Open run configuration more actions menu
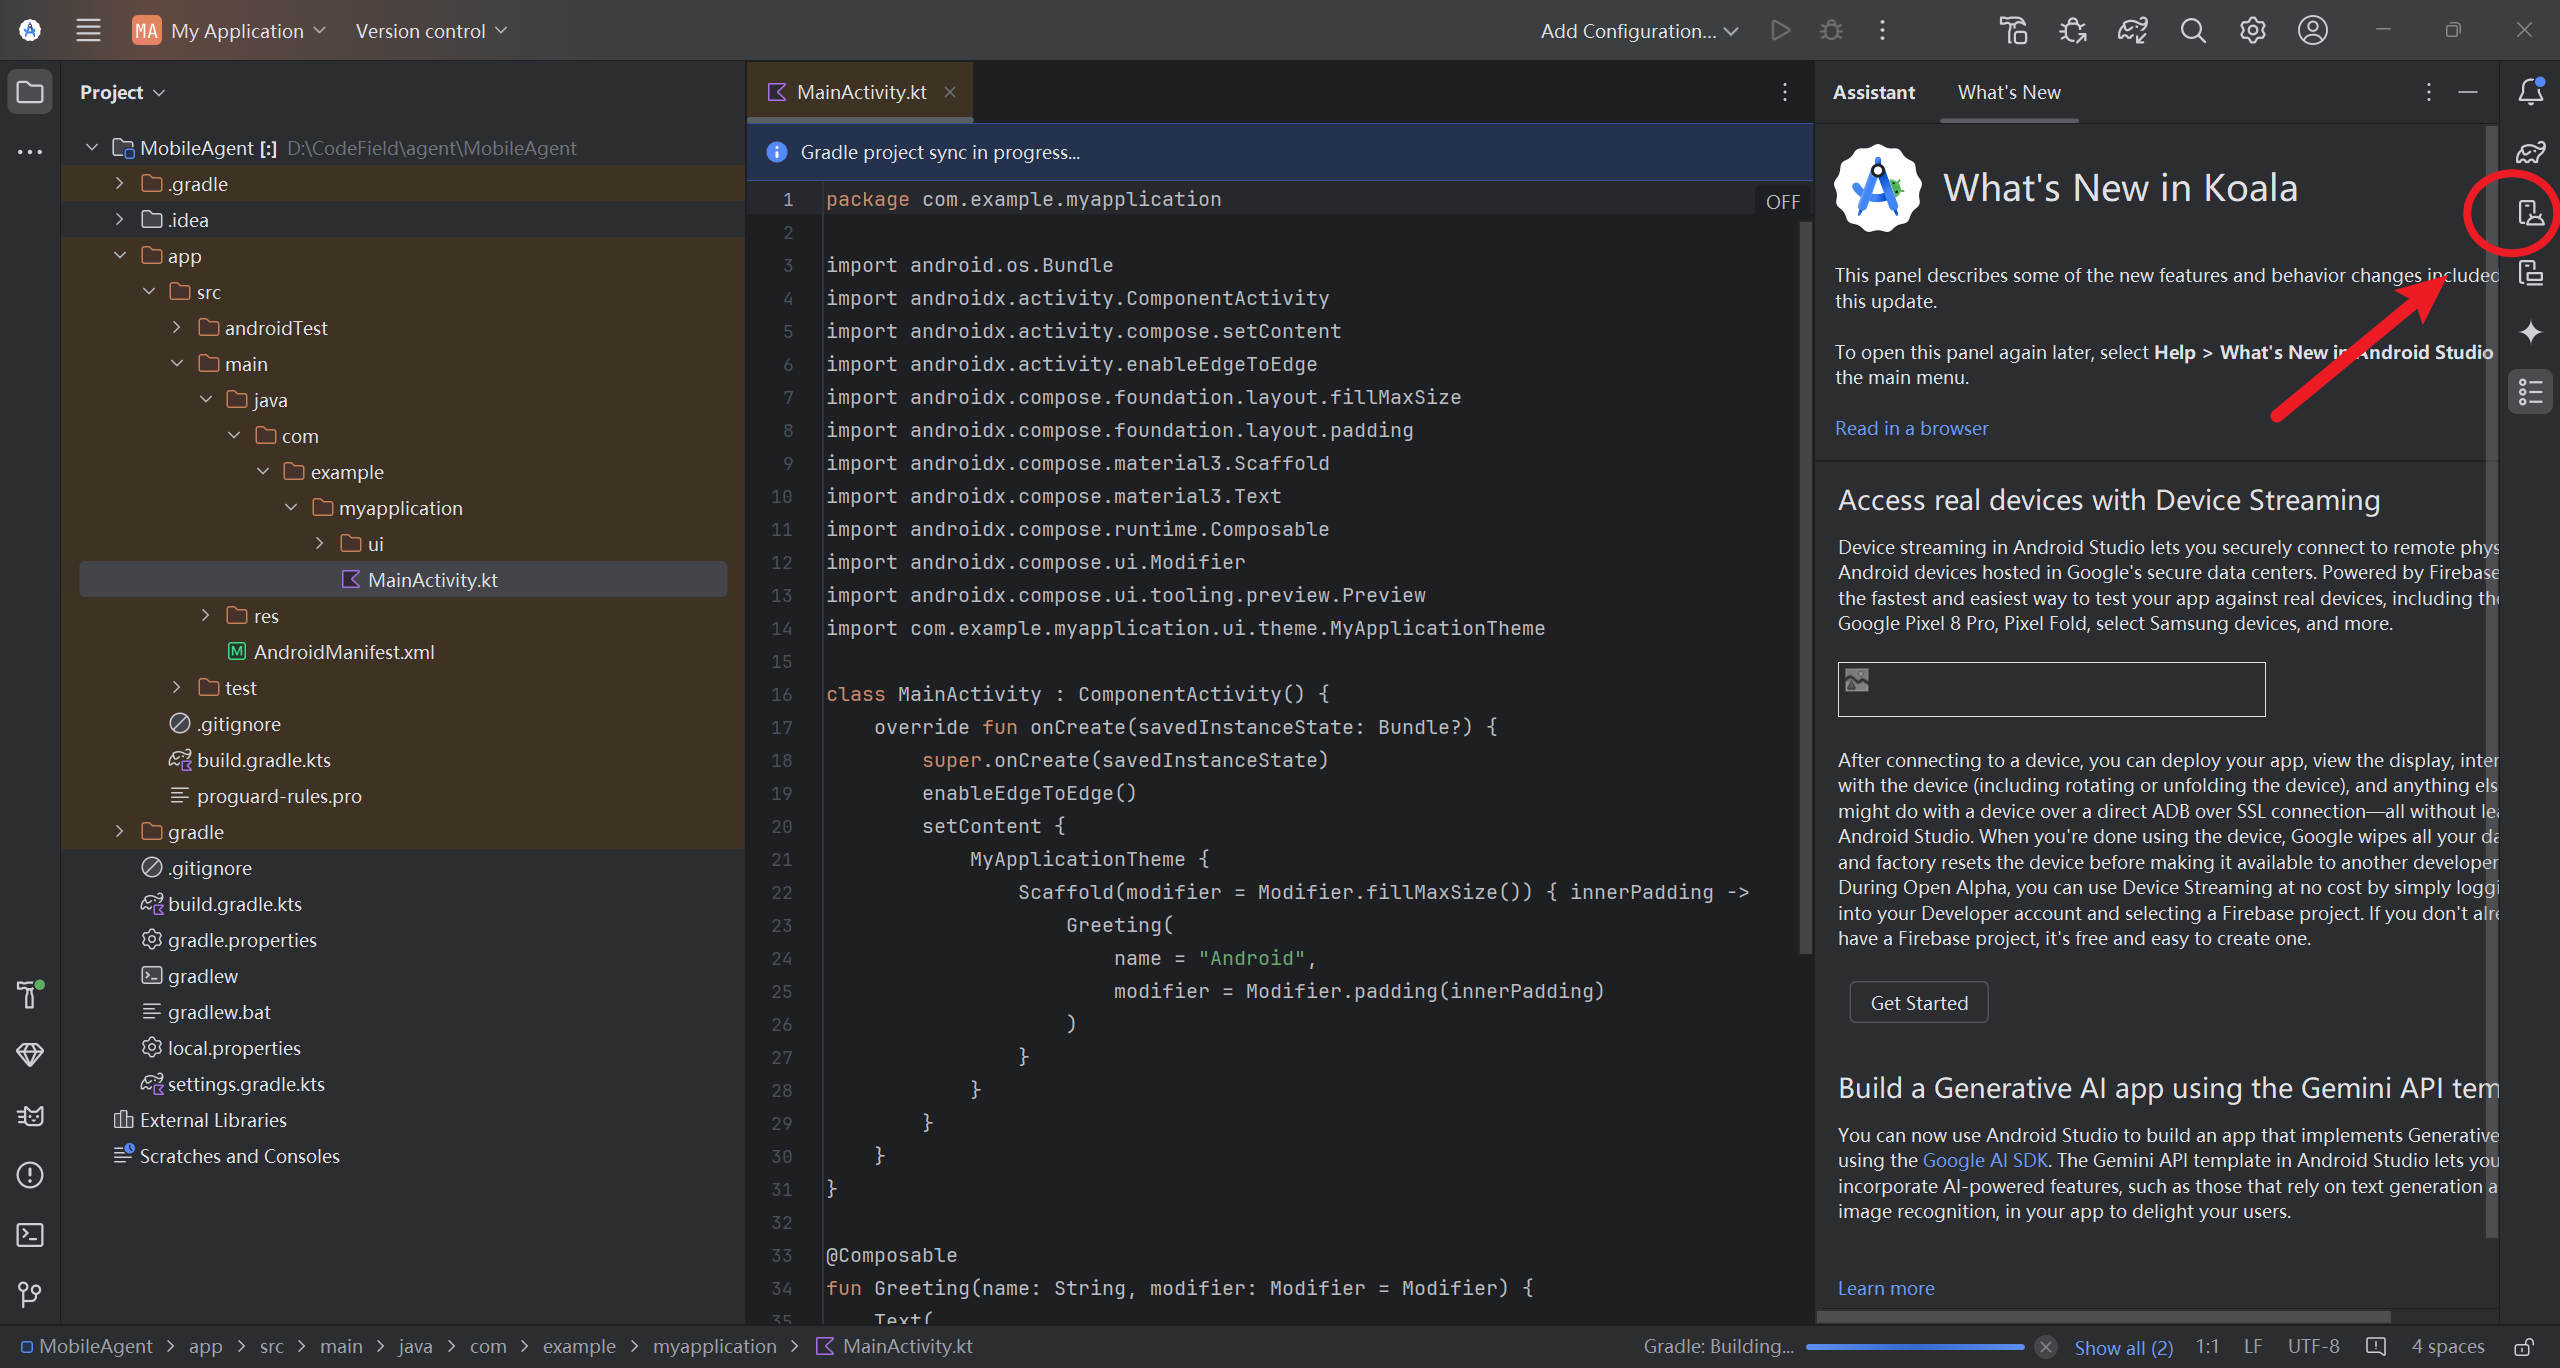Viewport: 2560px width, 1368px height. 1882,30
